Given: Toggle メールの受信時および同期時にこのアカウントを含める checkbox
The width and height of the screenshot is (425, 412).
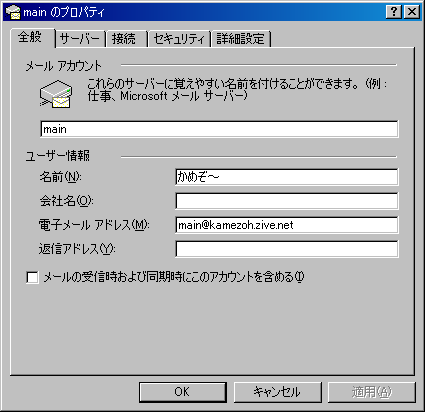Looking at the screenshot, I should coord(32,277).
